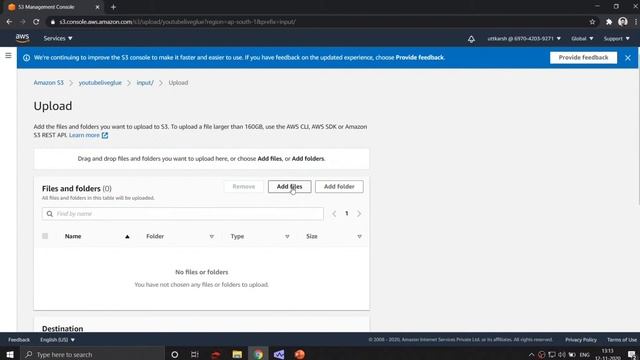Open the notifications bell icon
The width and height of the screenshot is (640, 360).
coord(471,39)
